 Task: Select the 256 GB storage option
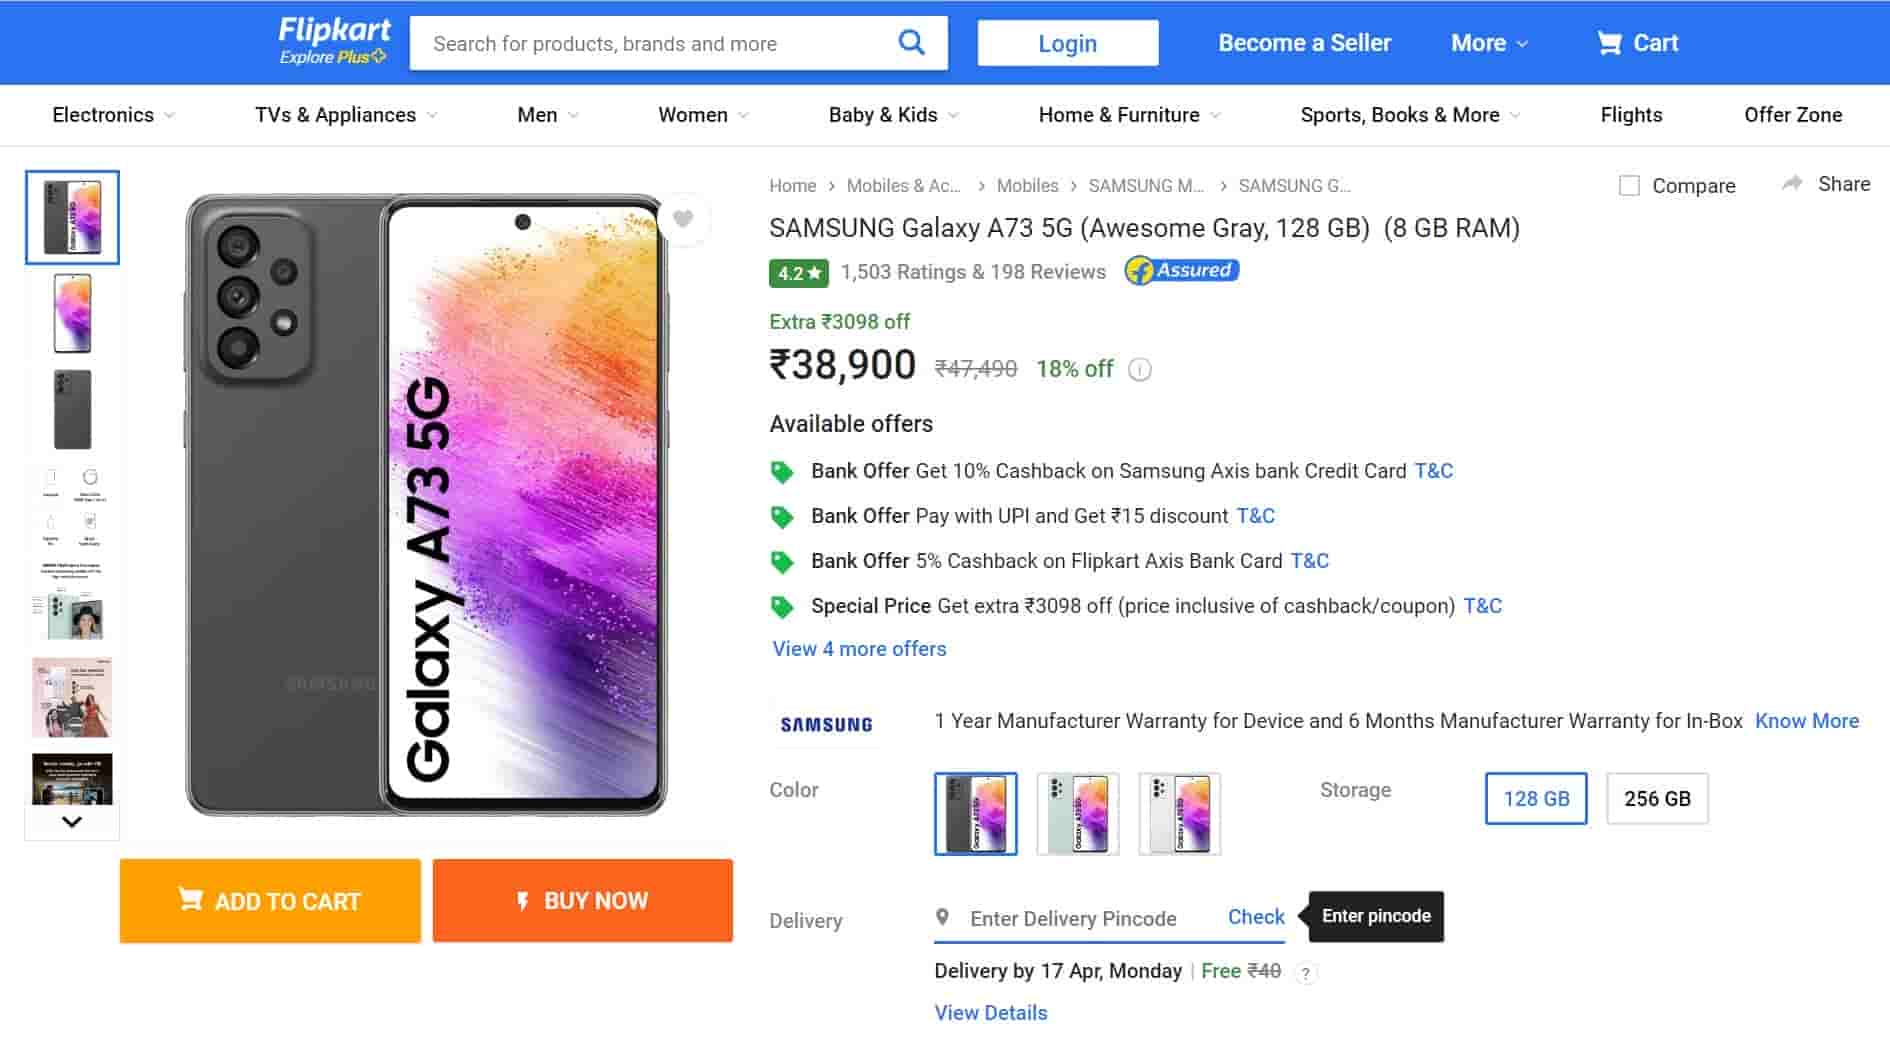tap(1657, 798)
